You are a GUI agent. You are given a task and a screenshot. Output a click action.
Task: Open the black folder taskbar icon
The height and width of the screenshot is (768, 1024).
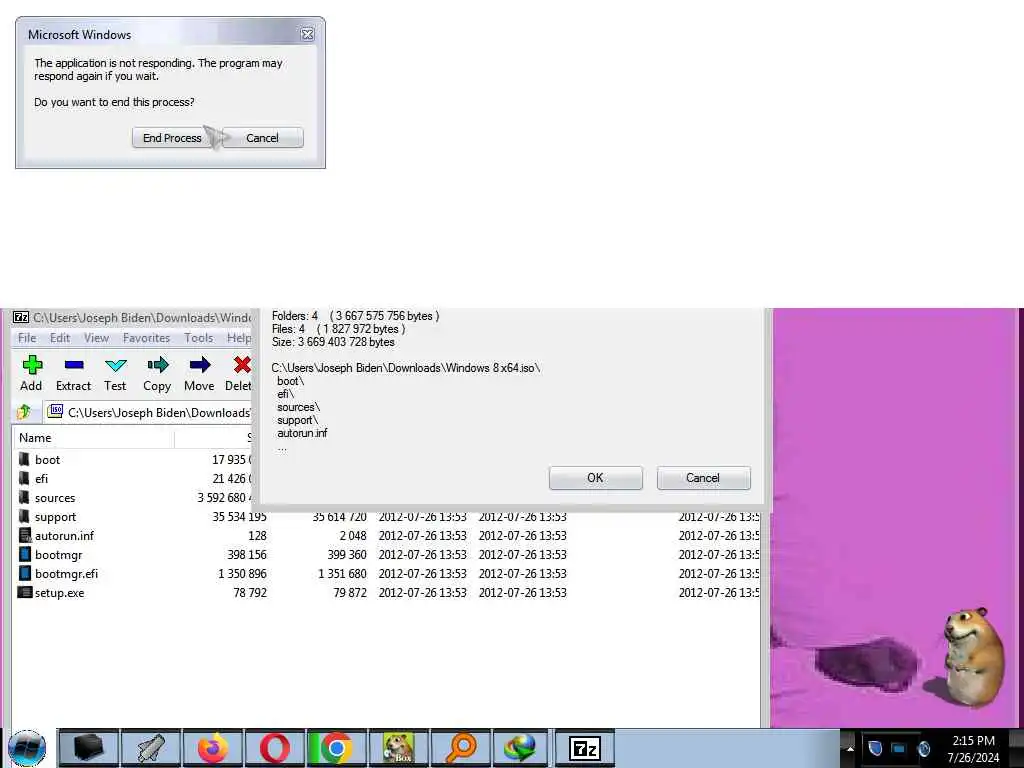click(x=88, y=748)
